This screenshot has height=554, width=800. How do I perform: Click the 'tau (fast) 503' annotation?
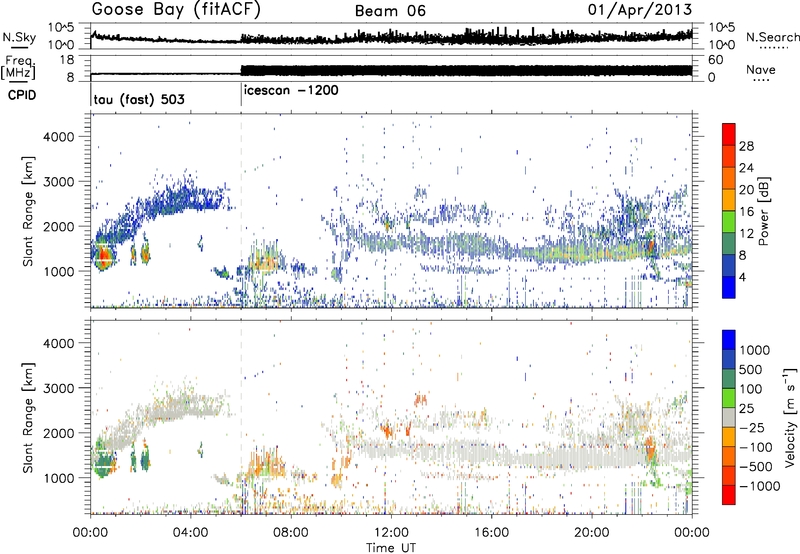click(139, 99)
